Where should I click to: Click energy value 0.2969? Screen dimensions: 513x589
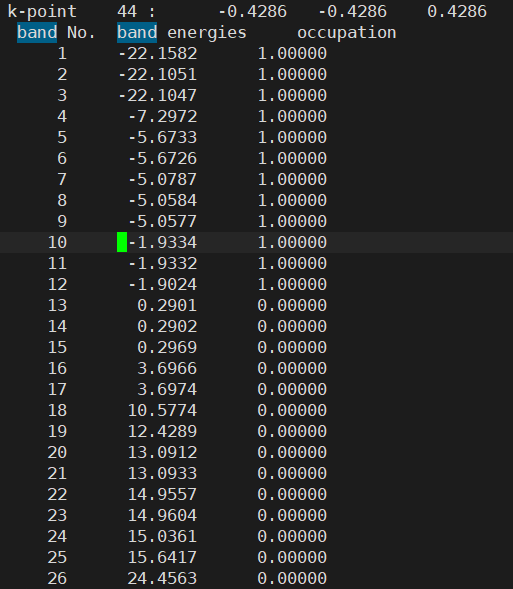point(167,348)
